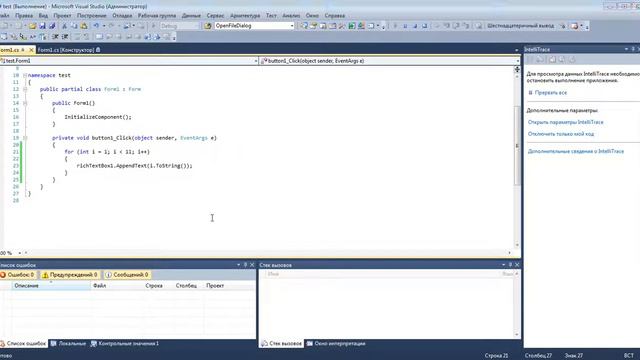The height and width of the screenshot is (360, 640).
Task: Sort error list by Файл column
Action: (x=117, y=286)
